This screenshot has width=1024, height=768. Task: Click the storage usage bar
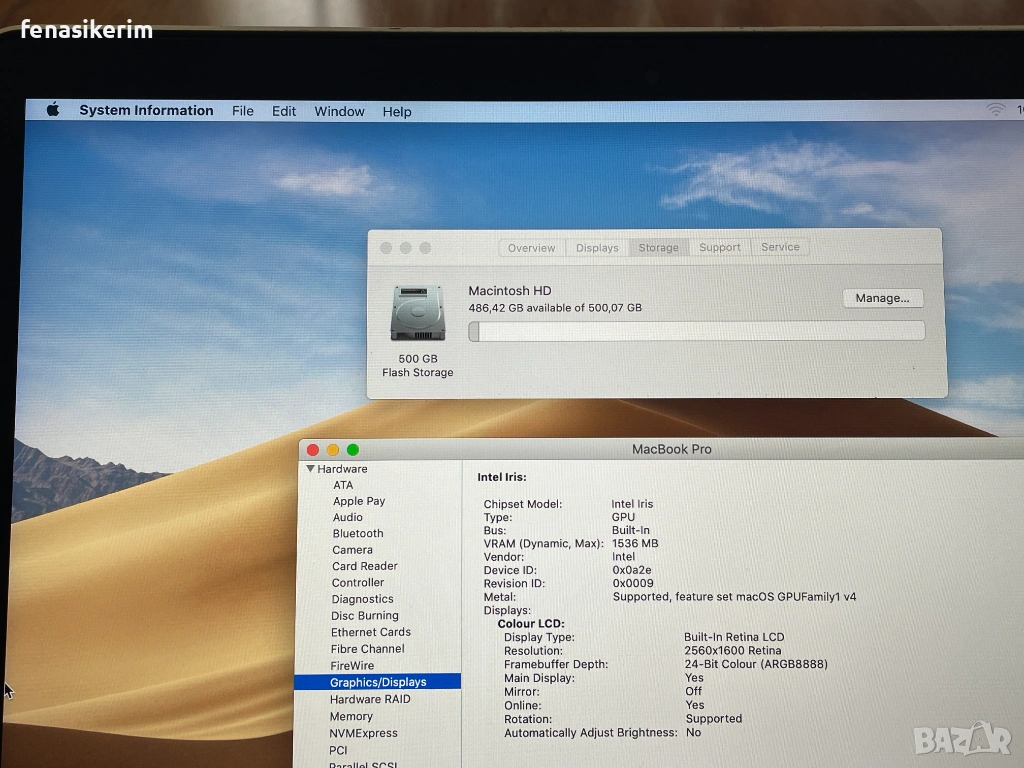click(x=696, y=331)
